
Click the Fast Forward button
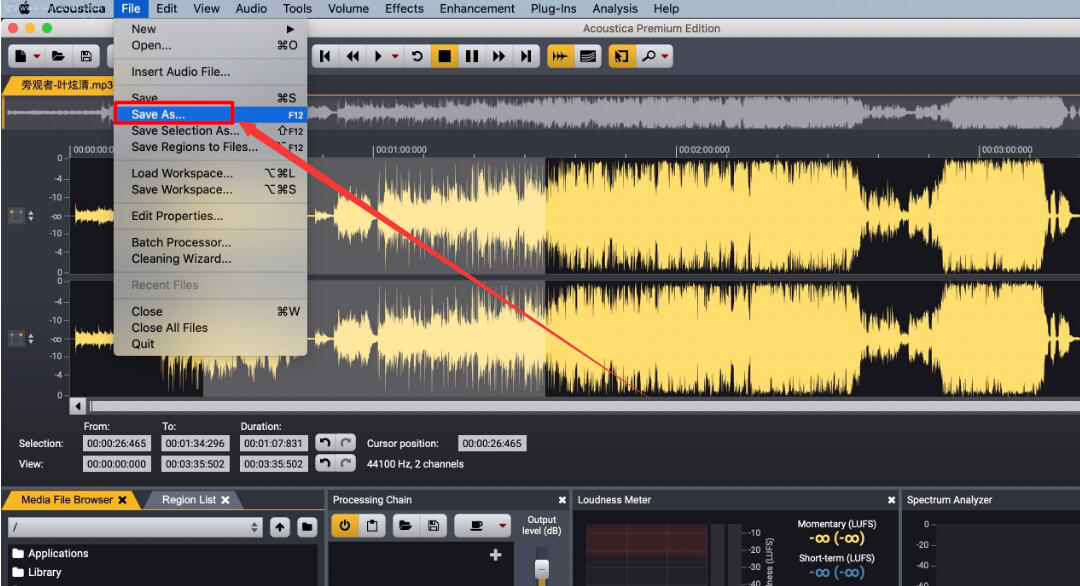(x=499, y=56)
